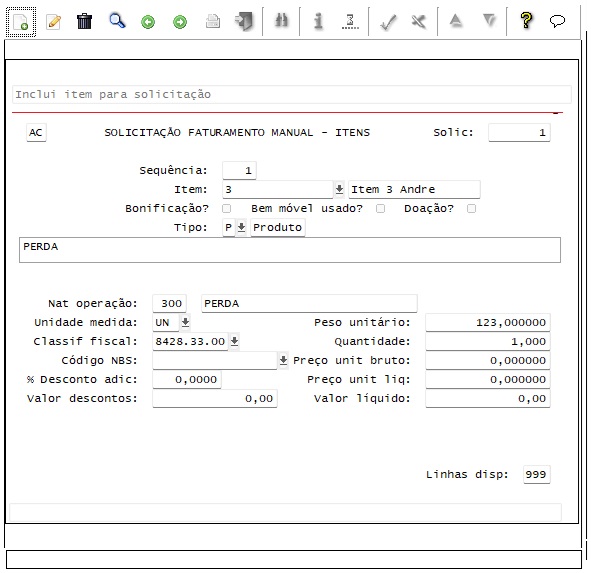Click the Linhas disp 999 field

pos(536,474)
